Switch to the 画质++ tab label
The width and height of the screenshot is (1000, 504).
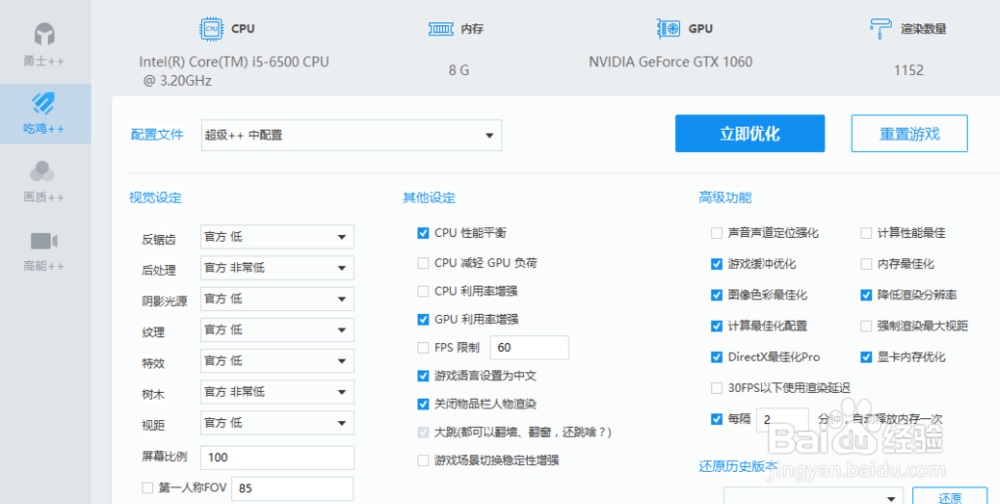click(x=44, y=197)
